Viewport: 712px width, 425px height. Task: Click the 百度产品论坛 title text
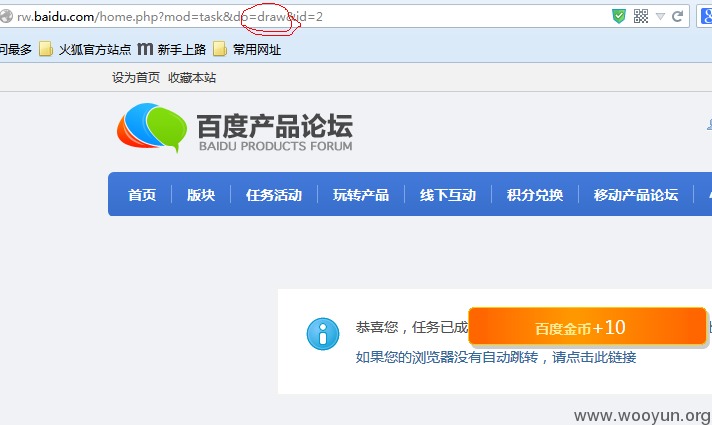275,126
